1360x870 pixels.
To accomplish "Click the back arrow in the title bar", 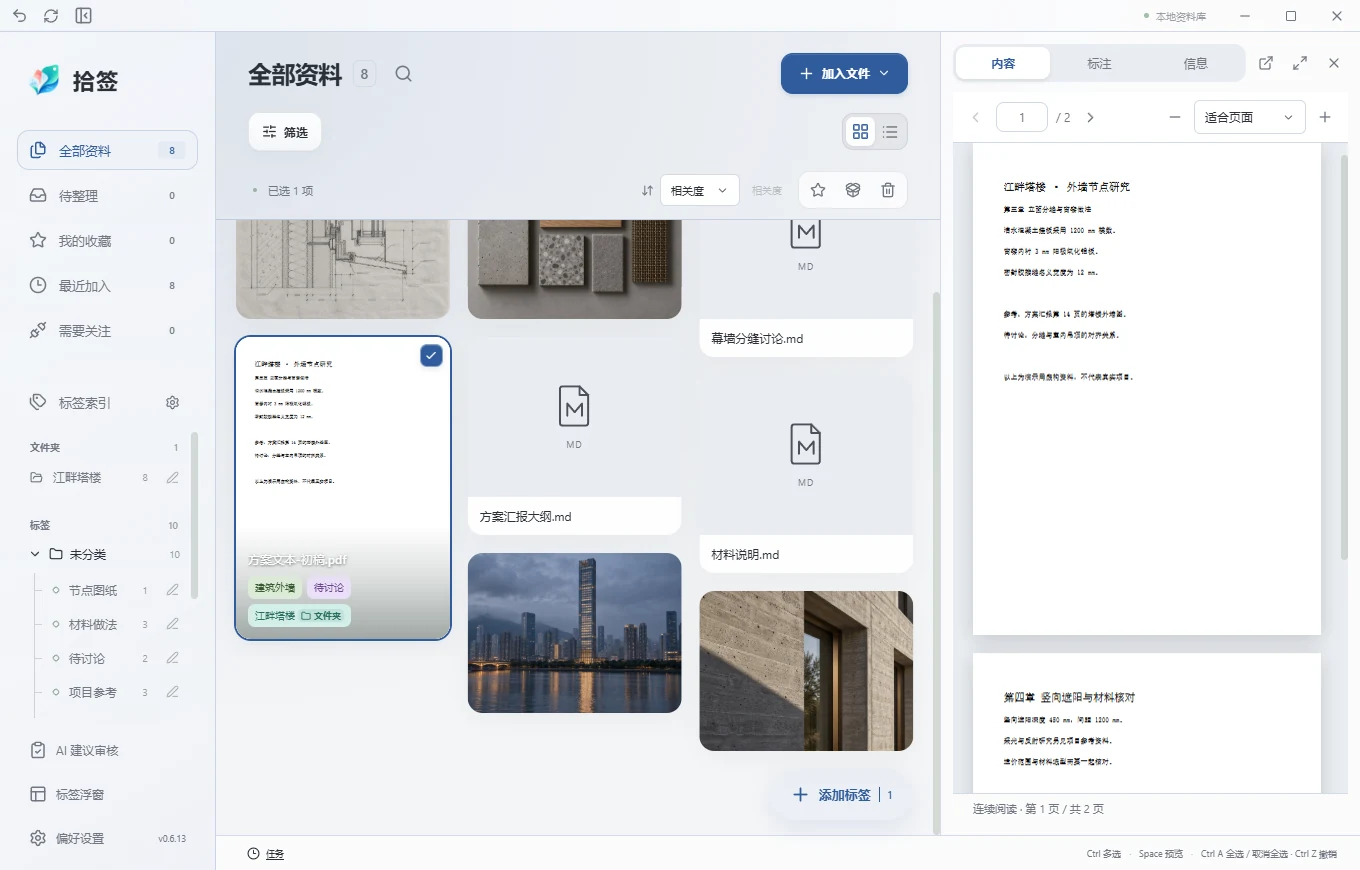I will (20, 16).
